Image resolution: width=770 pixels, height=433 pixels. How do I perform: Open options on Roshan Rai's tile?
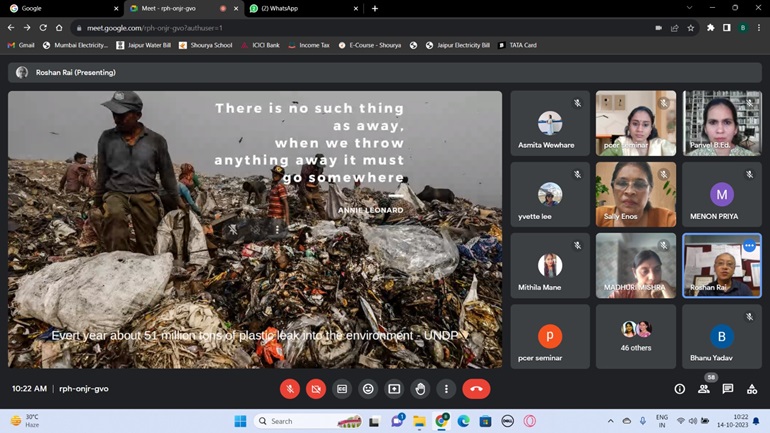point(749,245)
